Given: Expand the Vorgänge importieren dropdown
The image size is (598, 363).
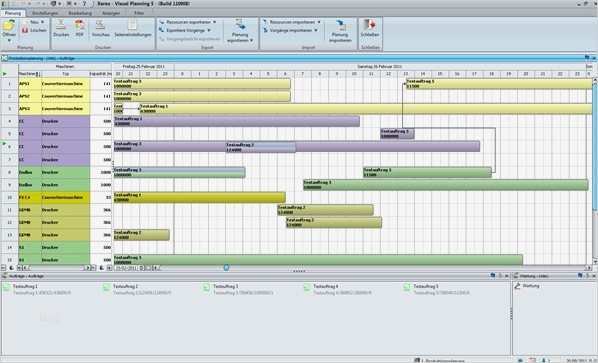Looking at the screenshot, I should [x=316, y=30].
